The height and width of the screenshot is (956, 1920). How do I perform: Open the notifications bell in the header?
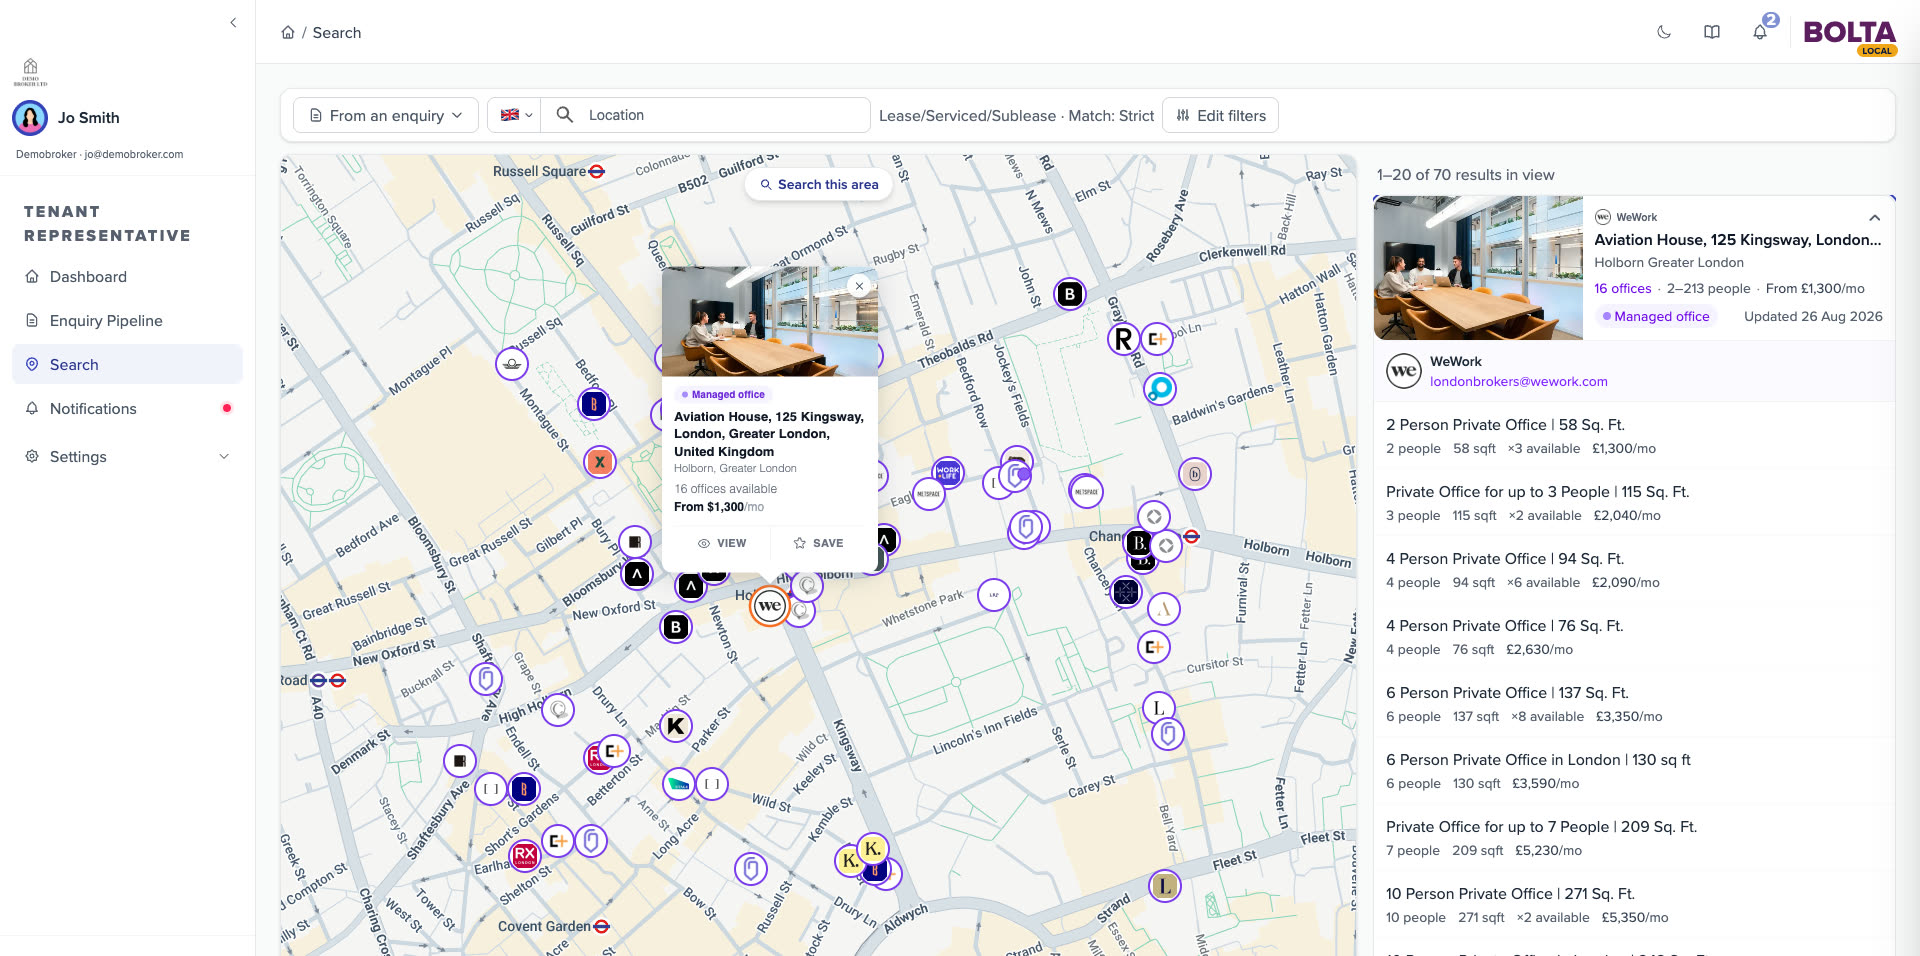click(1760, 32)
